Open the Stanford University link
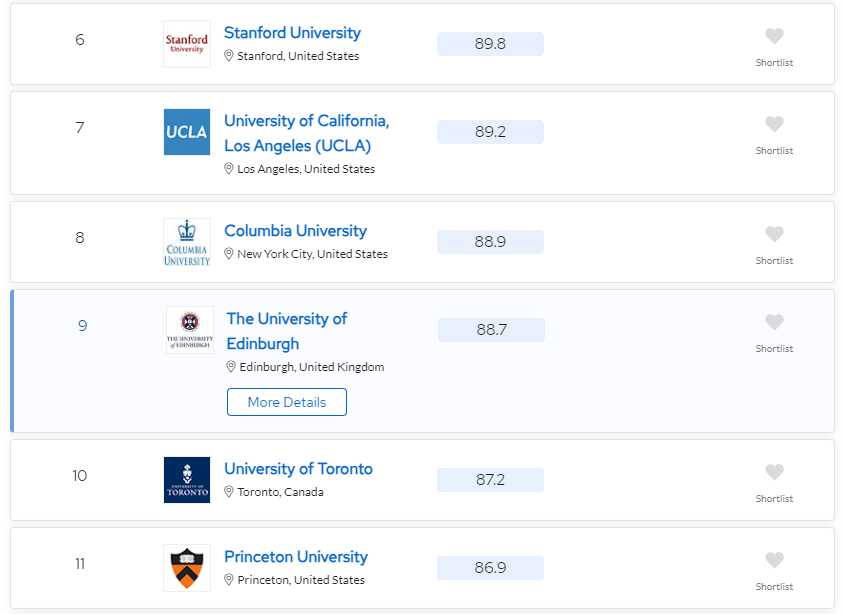The width and height of the screenshot is (844, 614). (x=292, y=33)
